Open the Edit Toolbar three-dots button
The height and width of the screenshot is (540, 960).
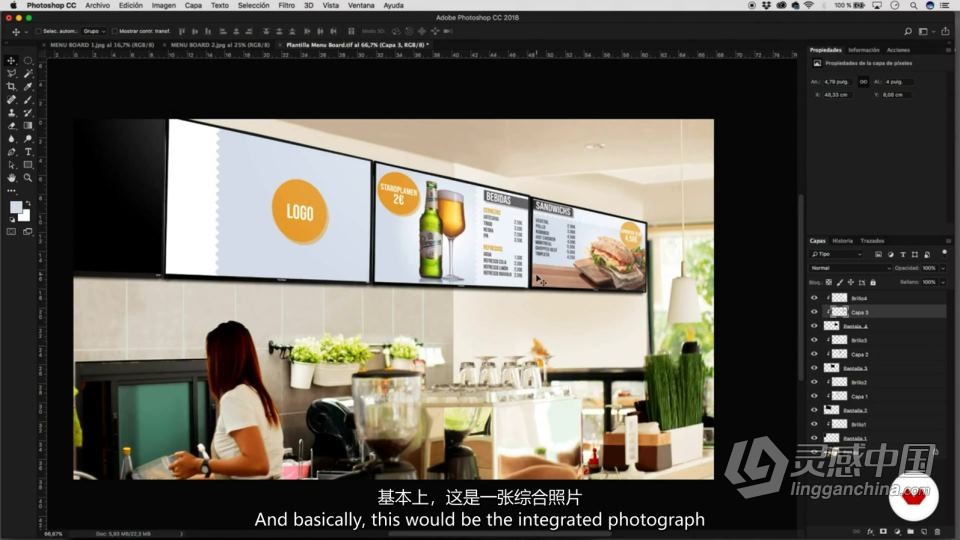11,191
